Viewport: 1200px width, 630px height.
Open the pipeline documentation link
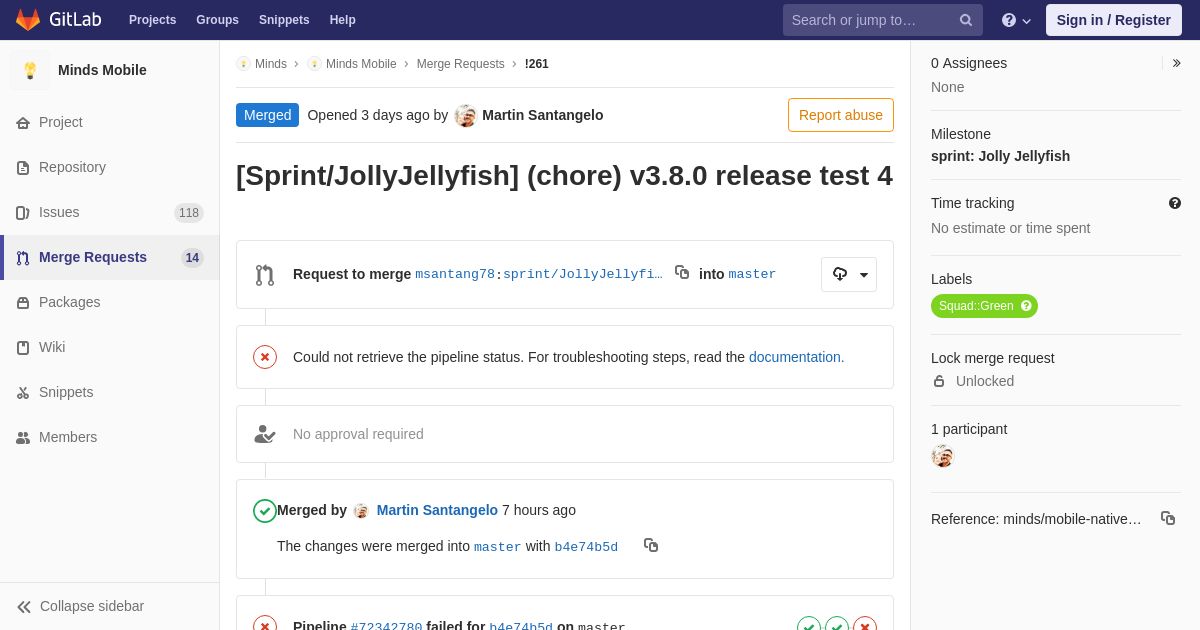pos(796,357)
